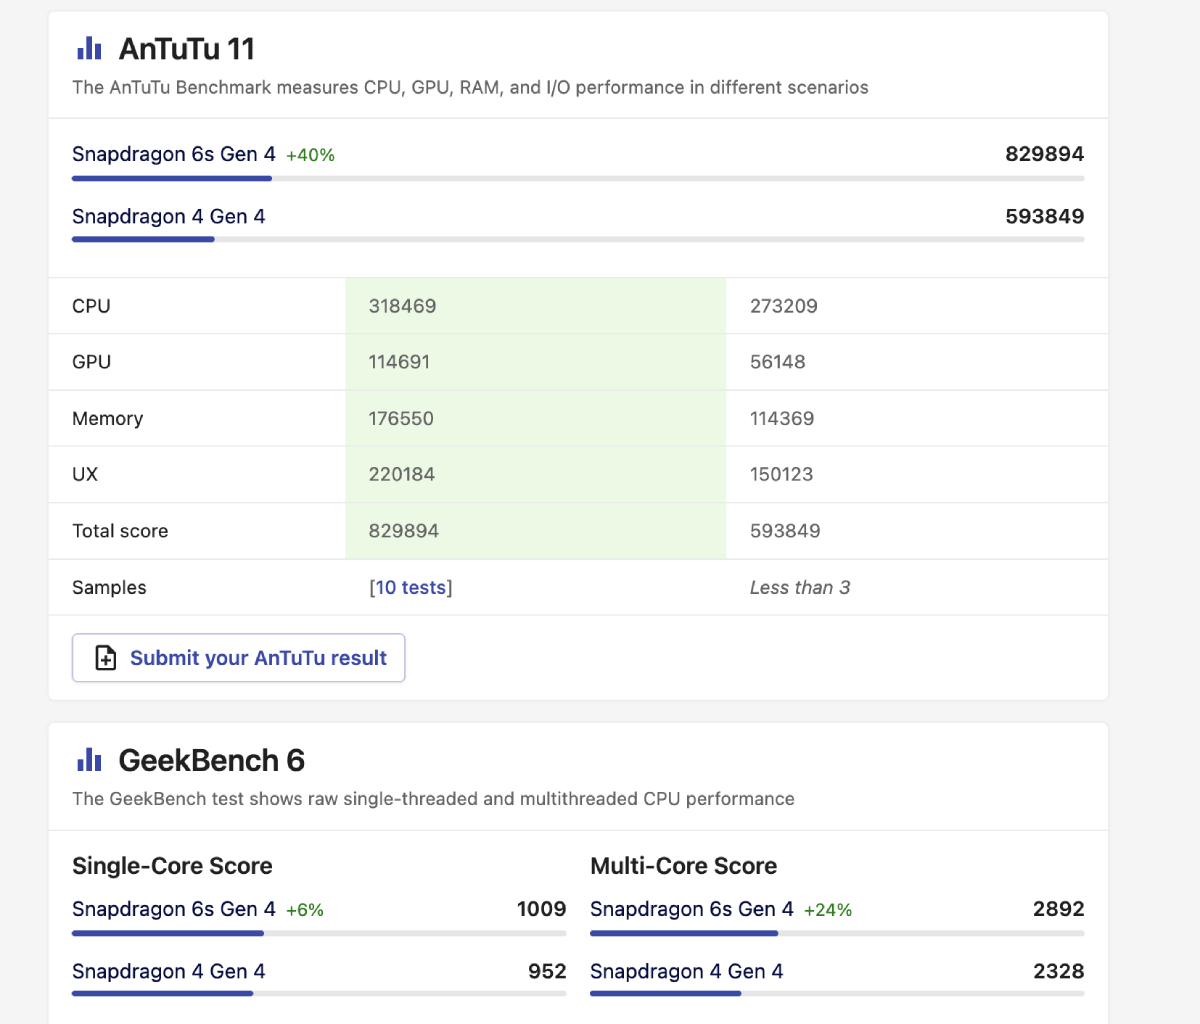Click the 829894 AnTuTu score progress bar
1200x1024 pixels.
578,179
